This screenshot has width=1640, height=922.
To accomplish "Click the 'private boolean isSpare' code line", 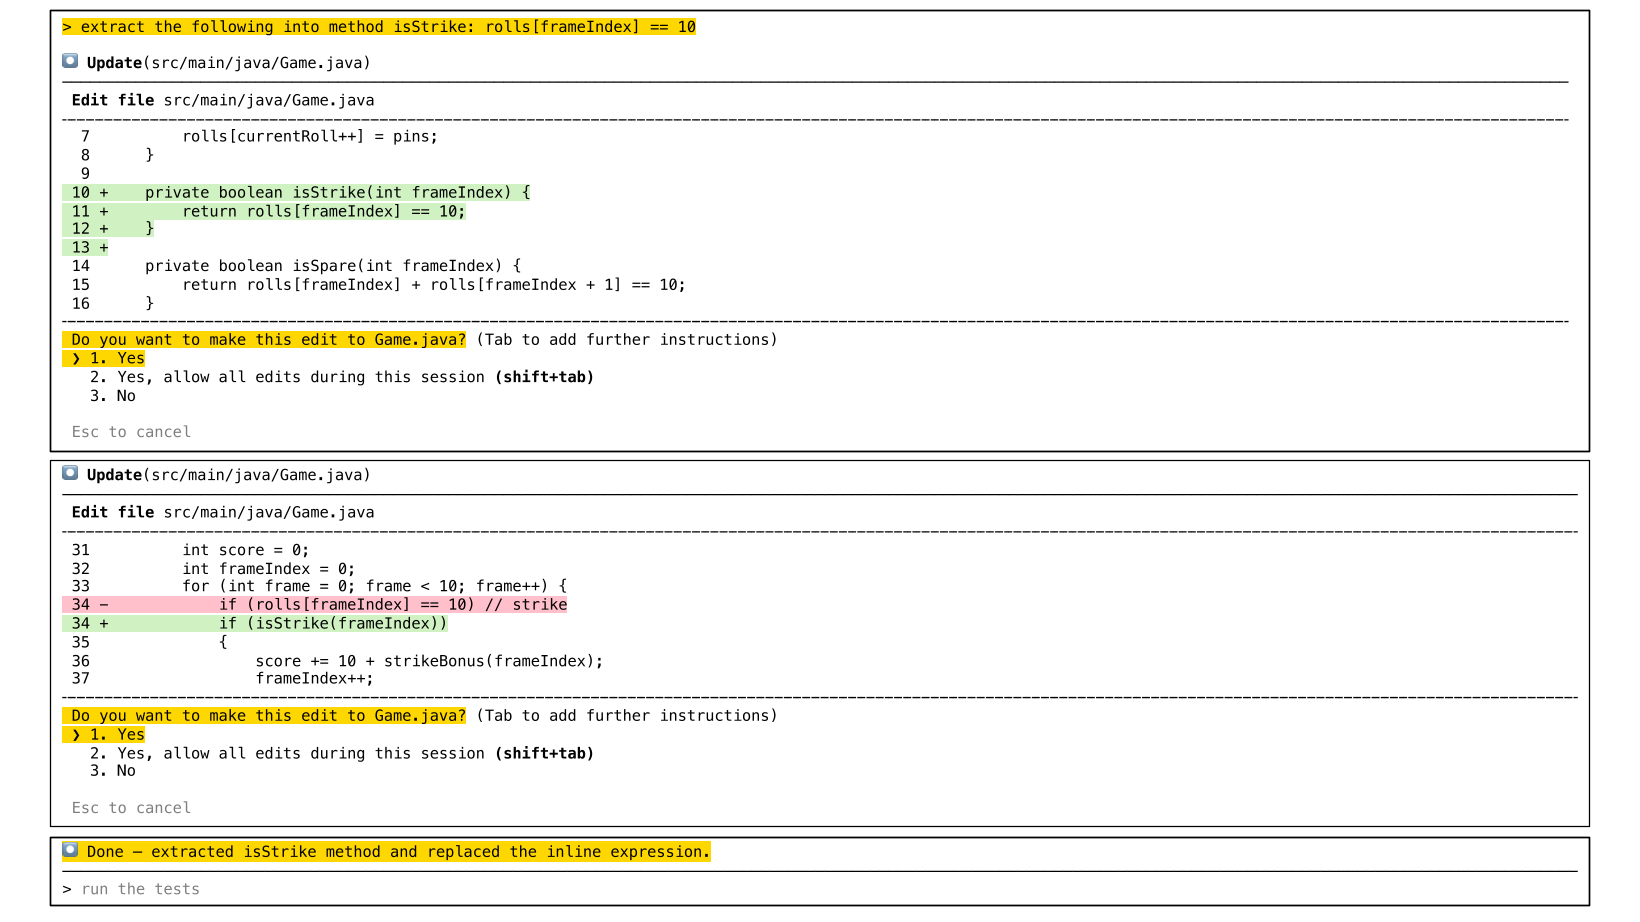I will click(x=333, y=266).
